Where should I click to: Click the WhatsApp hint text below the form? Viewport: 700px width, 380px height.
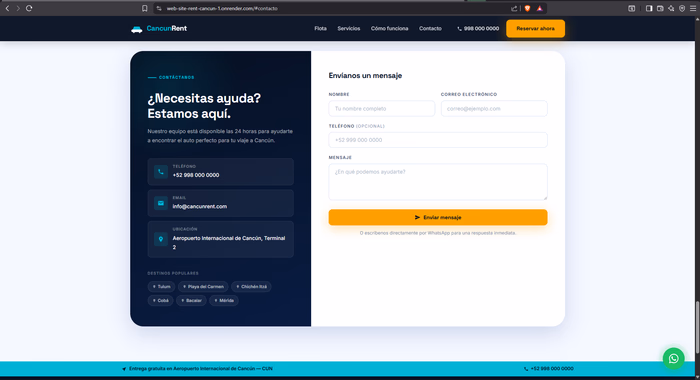click(438, 233)
